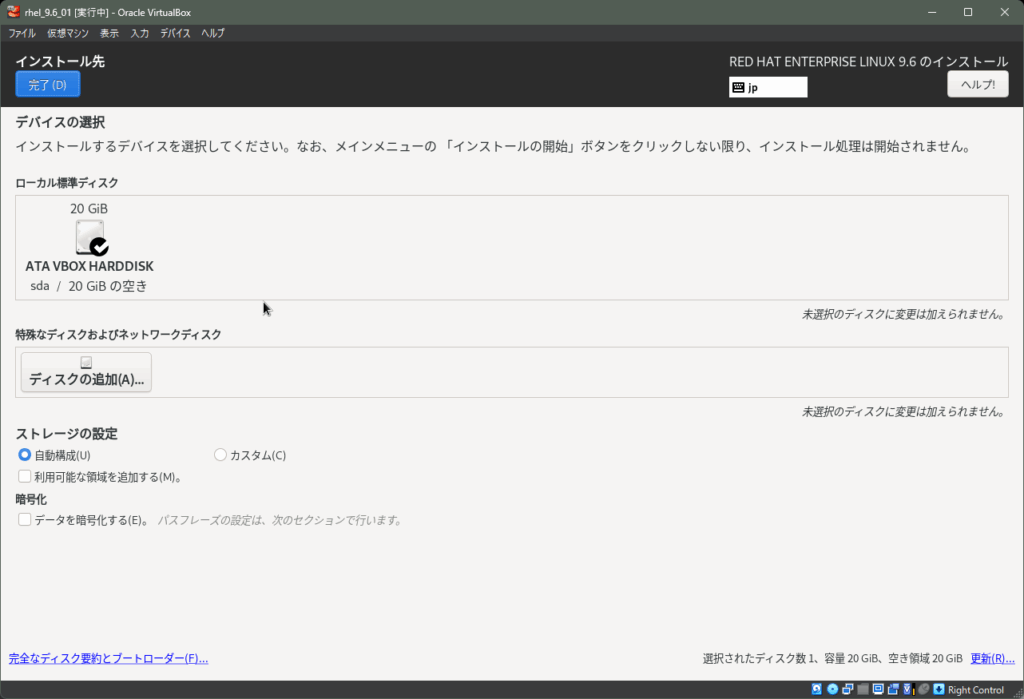The width and height of the screenshot is (1024, 699).
Task: Close the VirtualBox window
Action: (1004, 12)
